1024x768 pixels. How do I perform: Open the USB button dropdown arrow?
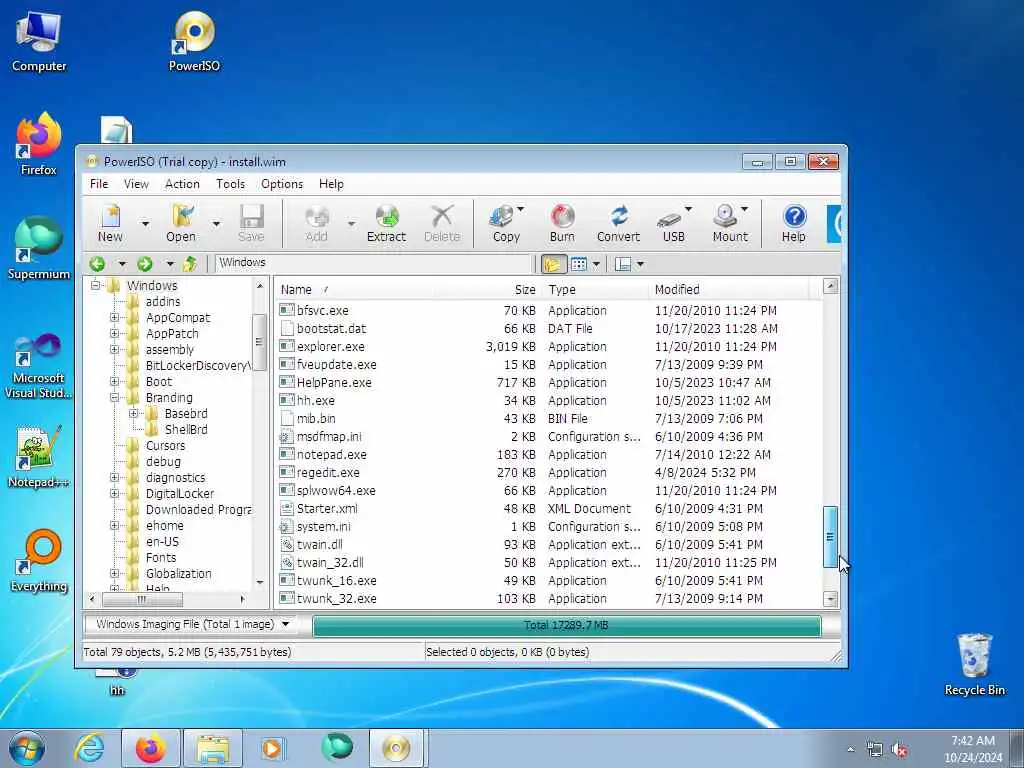(x=688, y=210)
